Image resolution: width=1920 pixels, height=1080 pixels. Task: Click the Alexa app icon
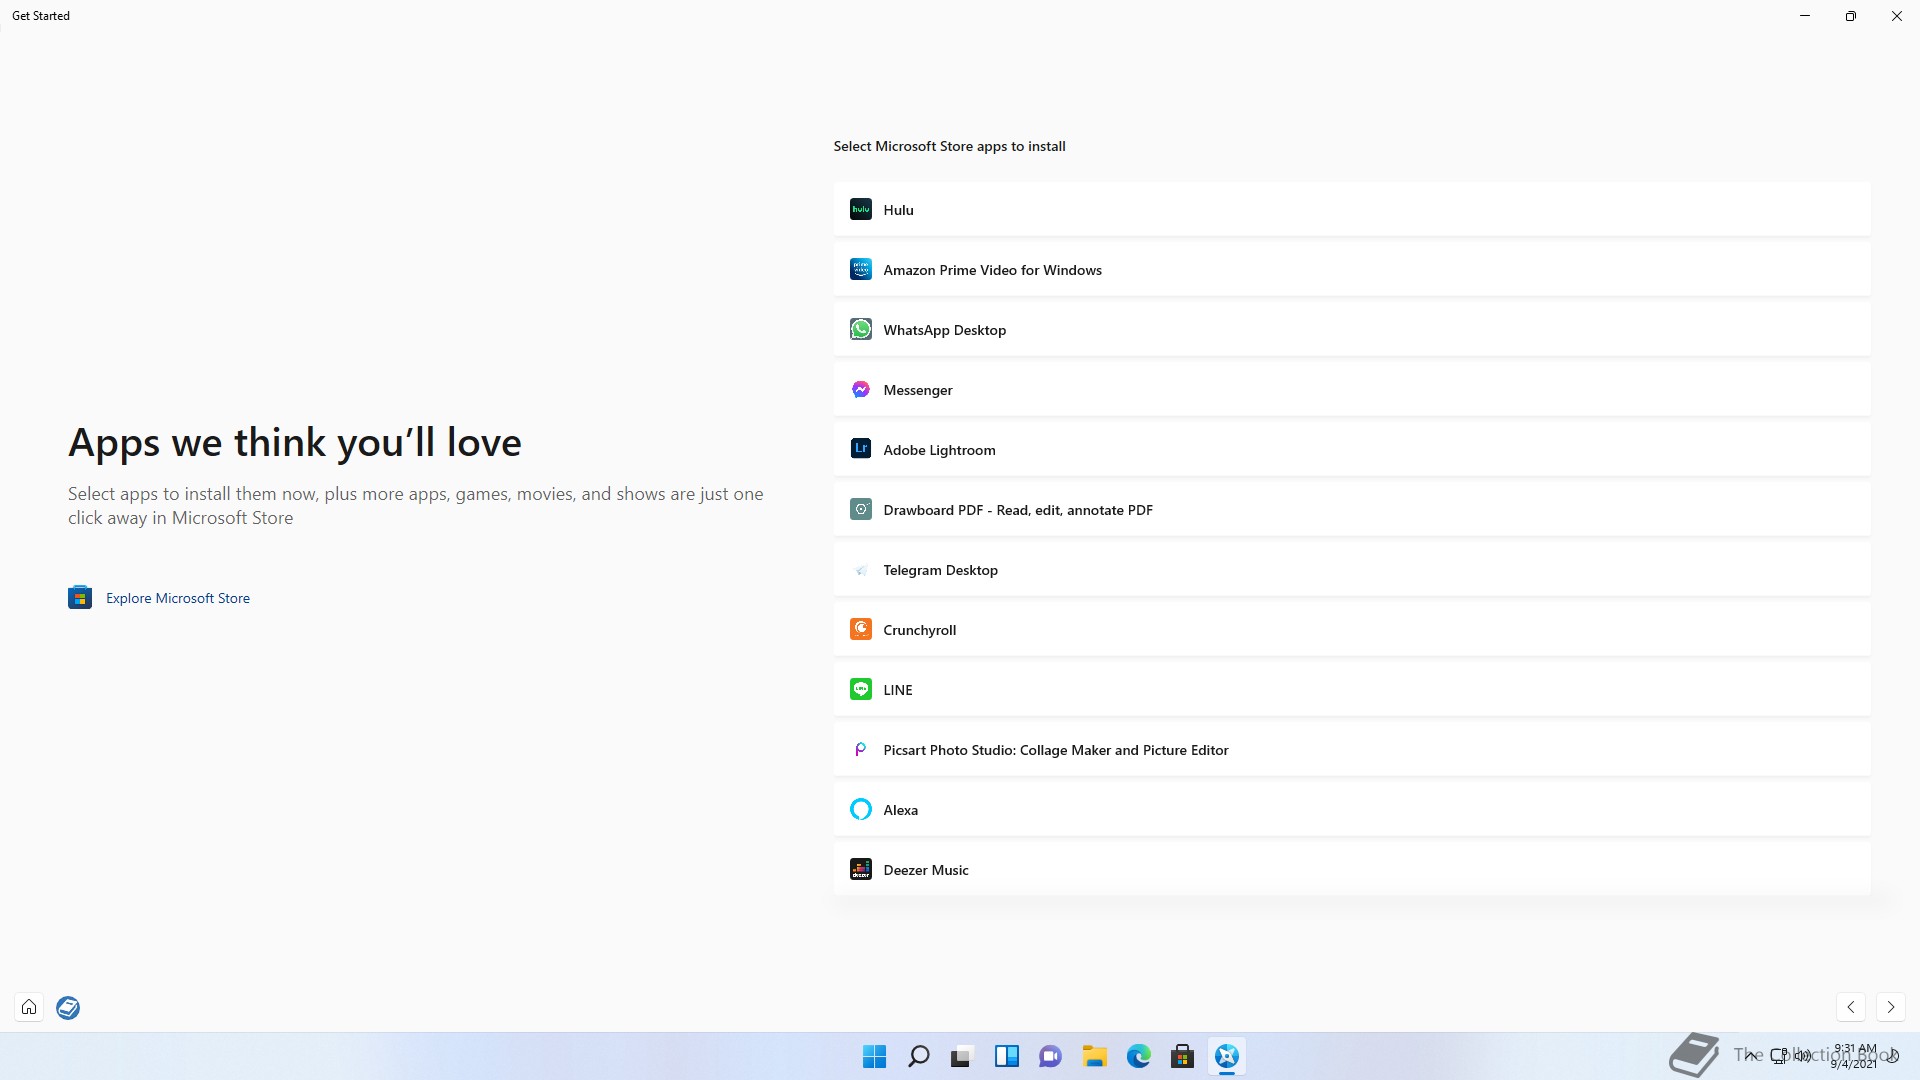pyautogui.click(x=860, y=809)
